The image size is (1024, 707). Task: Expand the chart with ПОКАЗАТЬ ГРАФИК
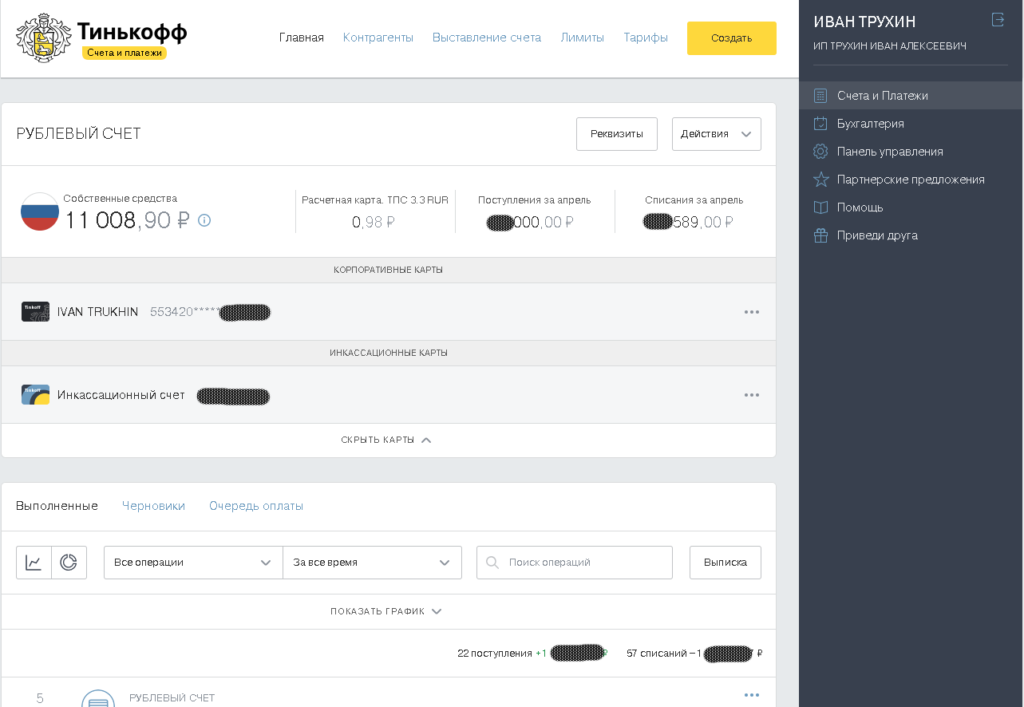tap(387, 612)
